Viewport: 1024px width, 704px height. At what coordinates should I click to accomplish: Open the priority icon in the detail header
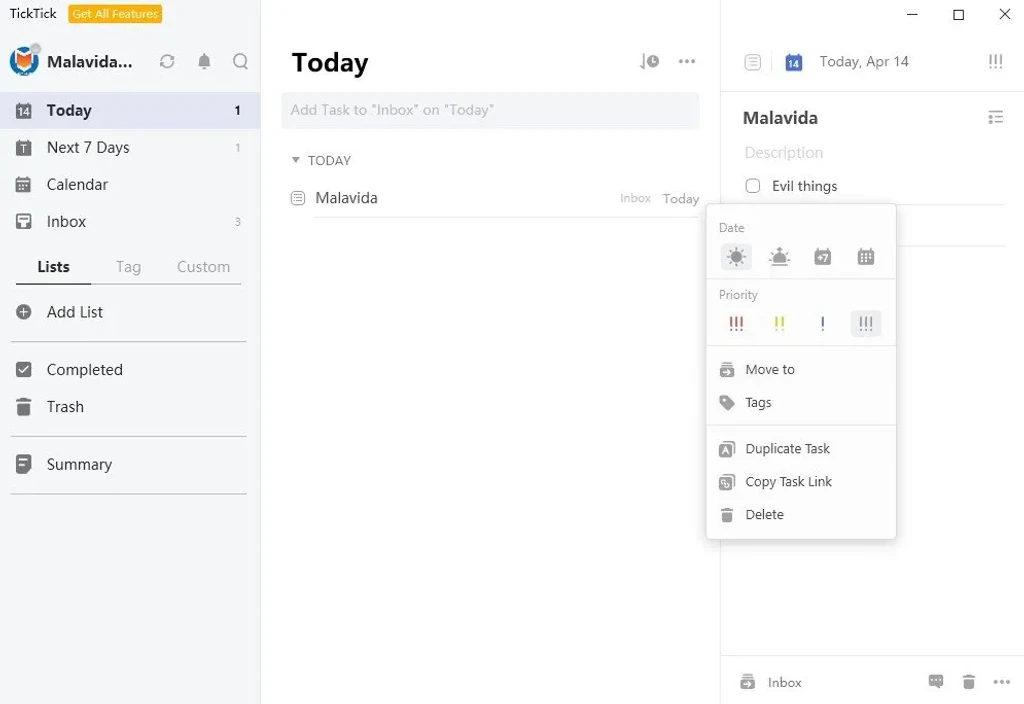point(995,61)
